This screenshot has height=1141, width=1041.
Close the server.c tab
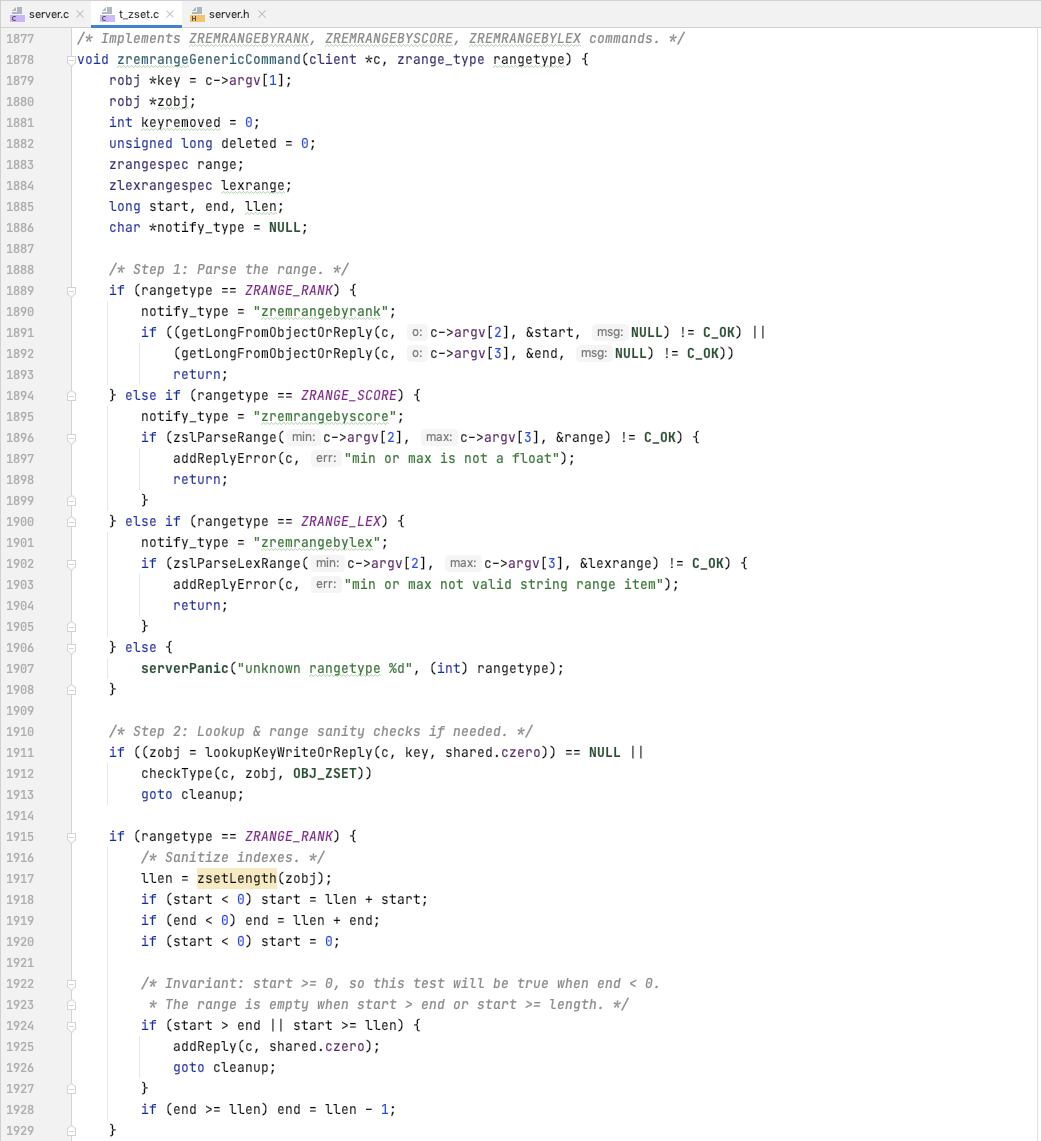80,14
